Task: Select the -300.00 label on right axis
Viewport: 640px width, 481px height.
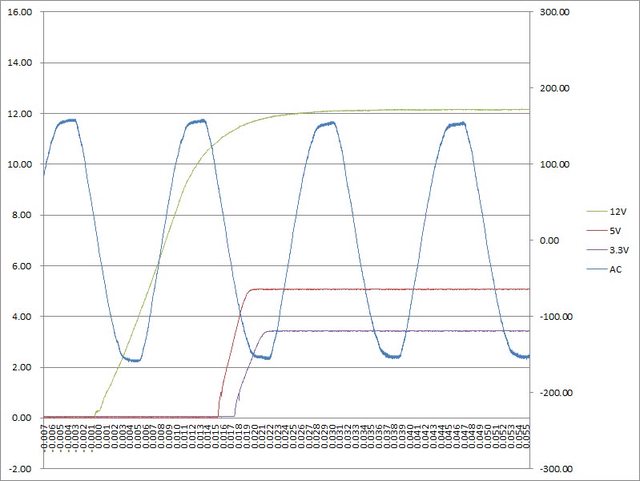Action: click(552, 469)
